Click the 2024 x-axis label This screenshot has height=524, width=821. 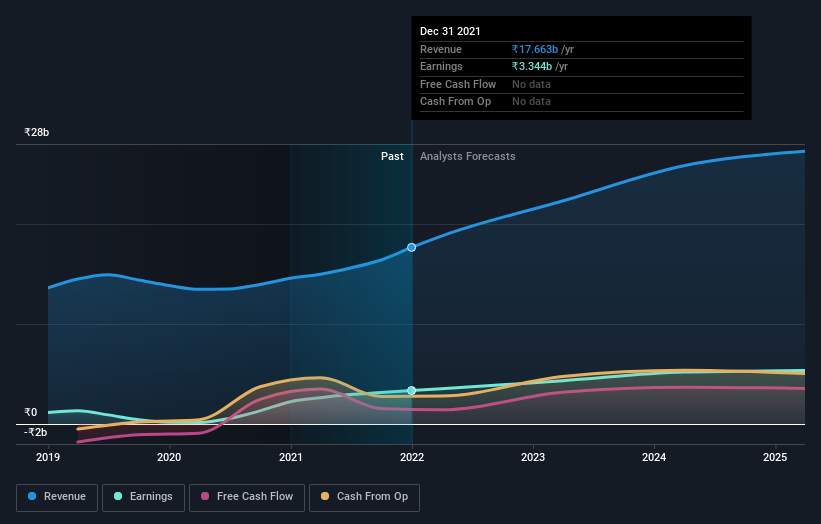click(654, 457)
